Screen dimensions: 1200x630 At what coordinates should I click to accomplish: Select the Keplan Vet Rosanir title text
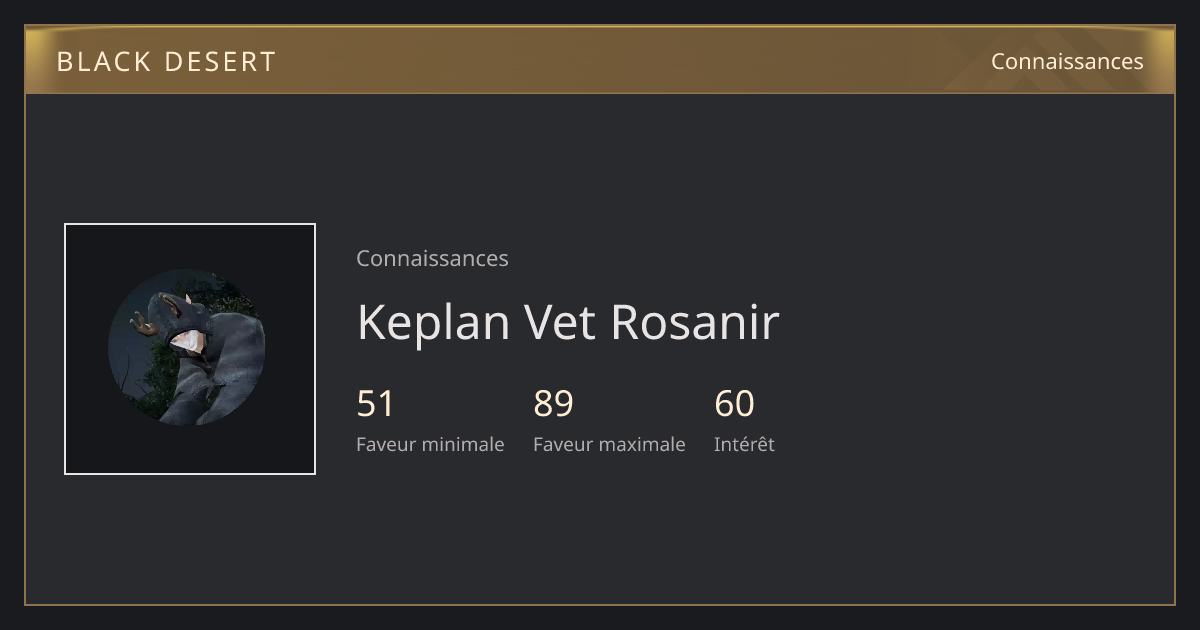click(567, 322)
